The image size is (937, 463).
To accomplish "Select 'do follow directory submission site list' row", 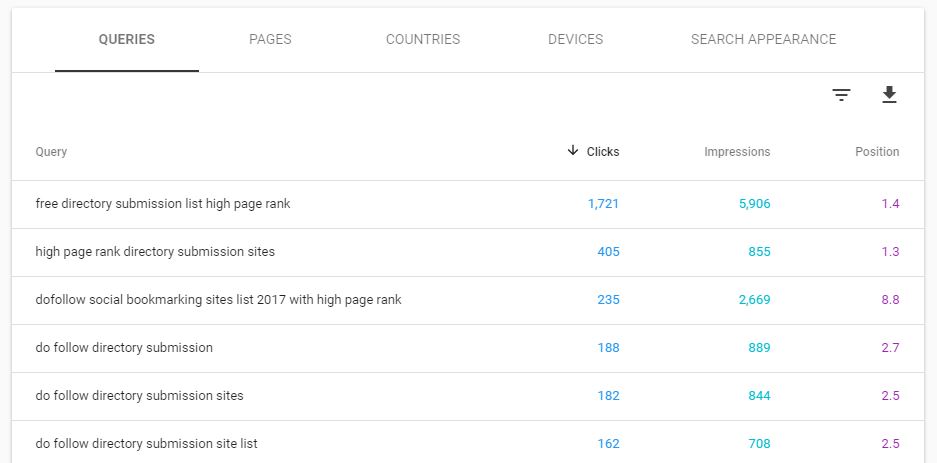I will click(468, 442).
